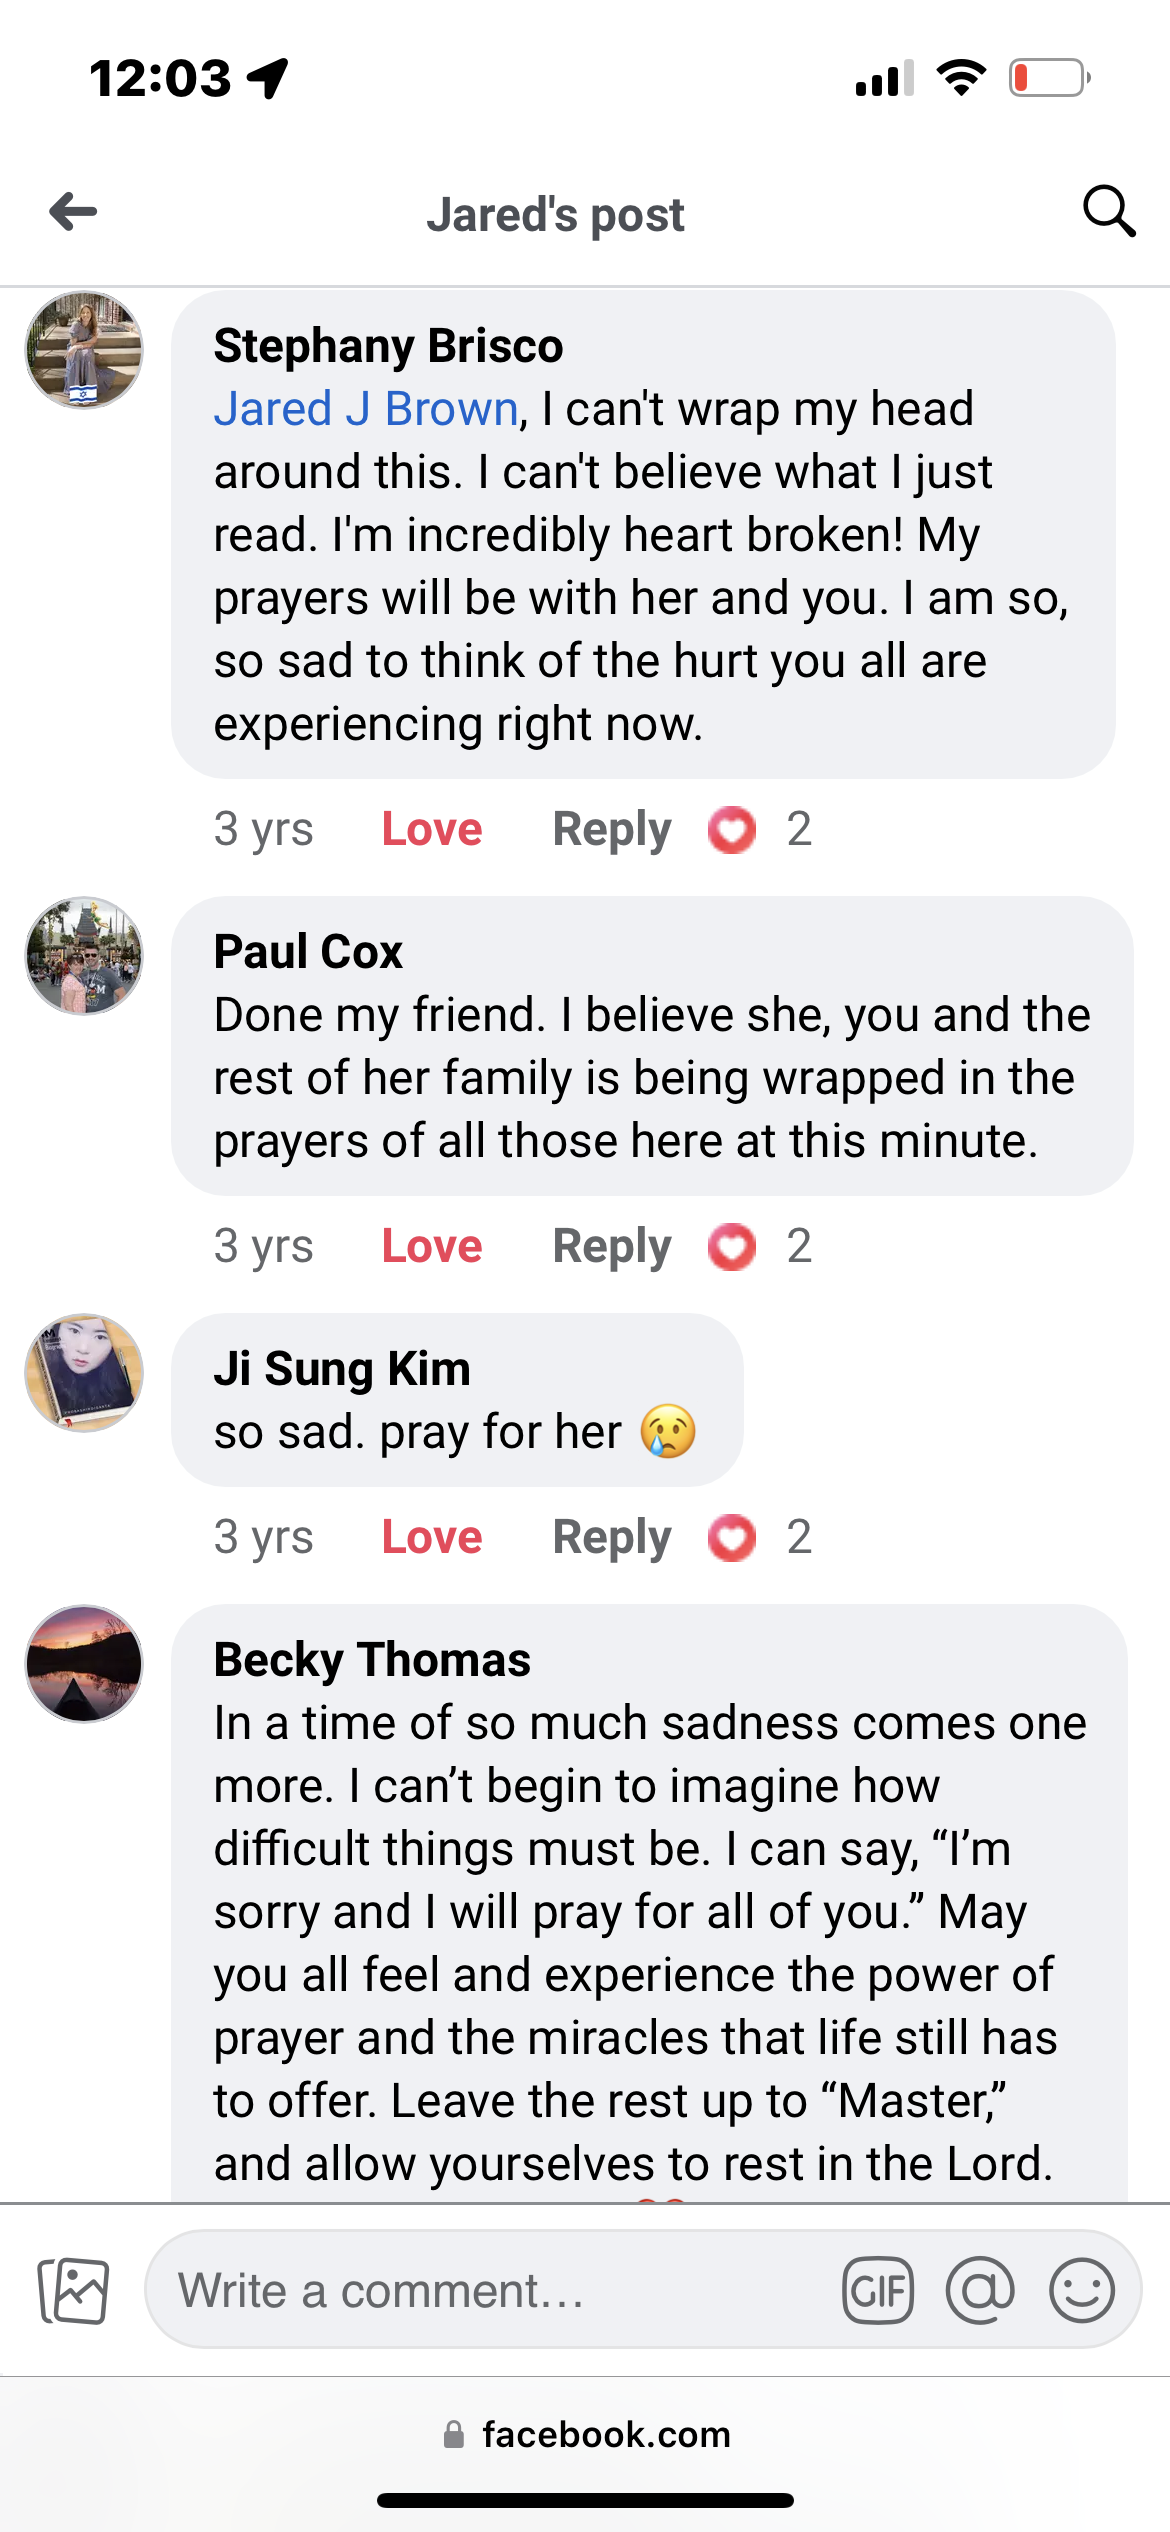Tap heart reaction on Stephany Brisco's comment

point(732,830)
